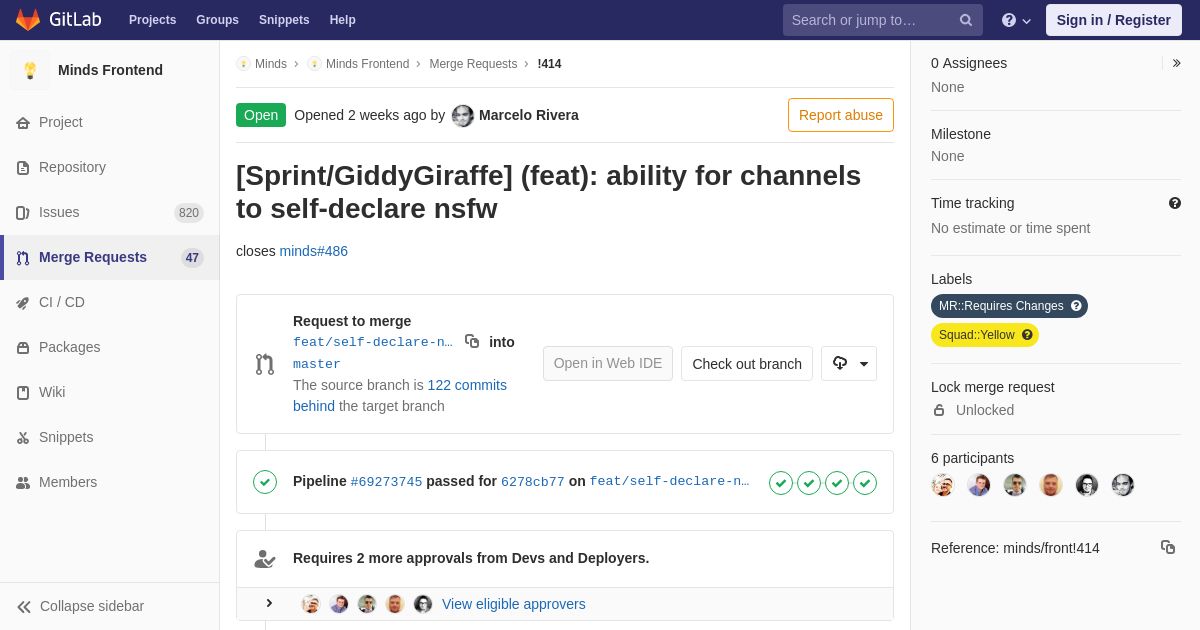Copy the merge request reference
Viewport: 1200px width, 630px height.
[x=1167, y=547]
